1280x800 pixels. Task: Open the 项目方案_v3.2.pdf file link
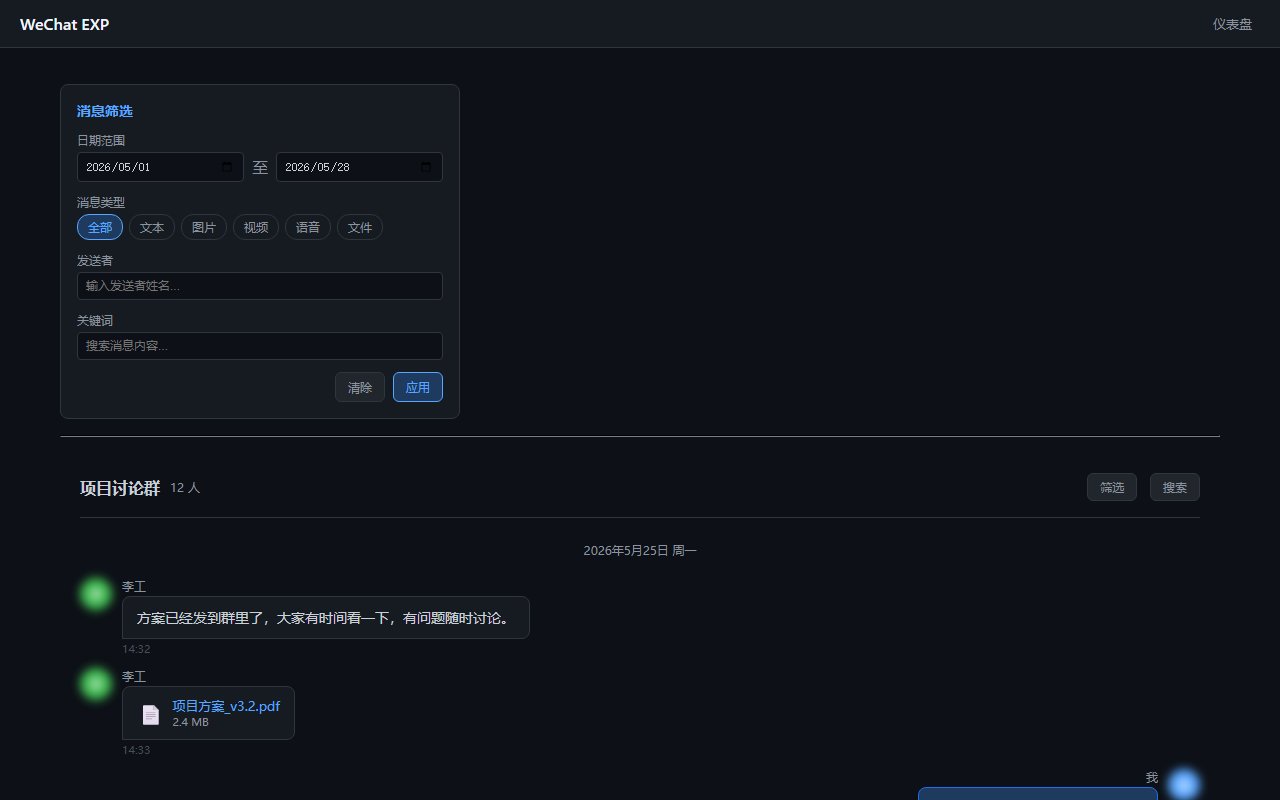226,706
